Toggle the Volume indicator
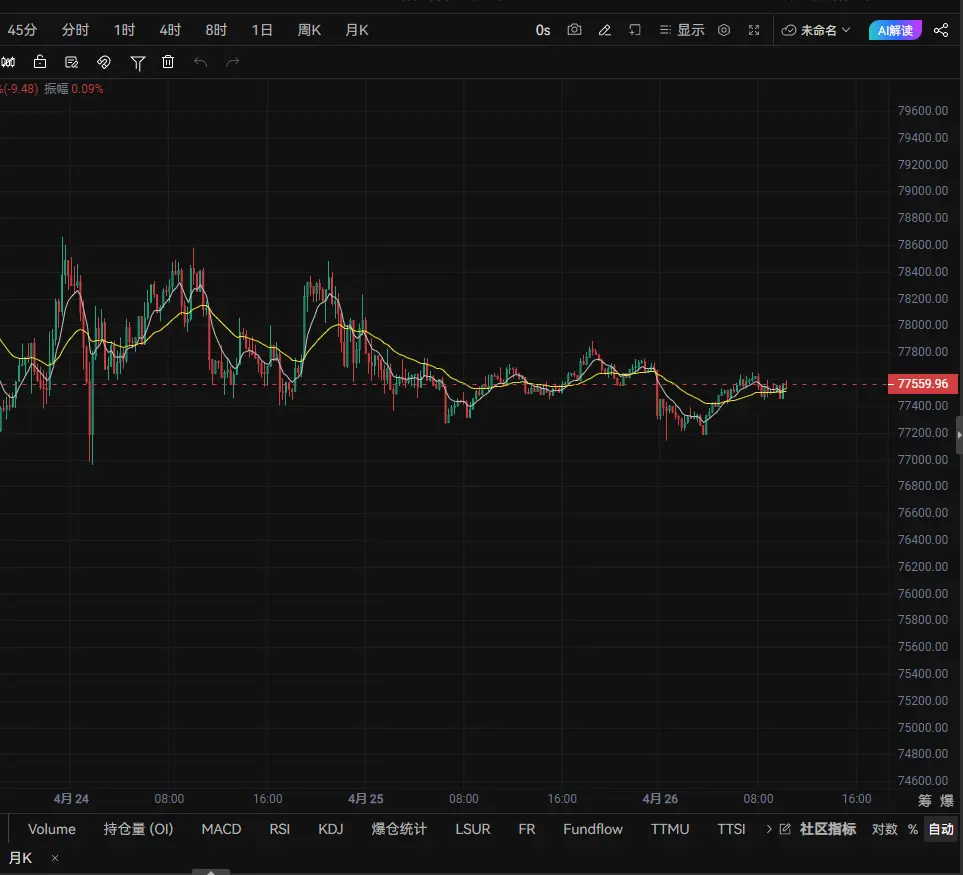 click(52, 829)
